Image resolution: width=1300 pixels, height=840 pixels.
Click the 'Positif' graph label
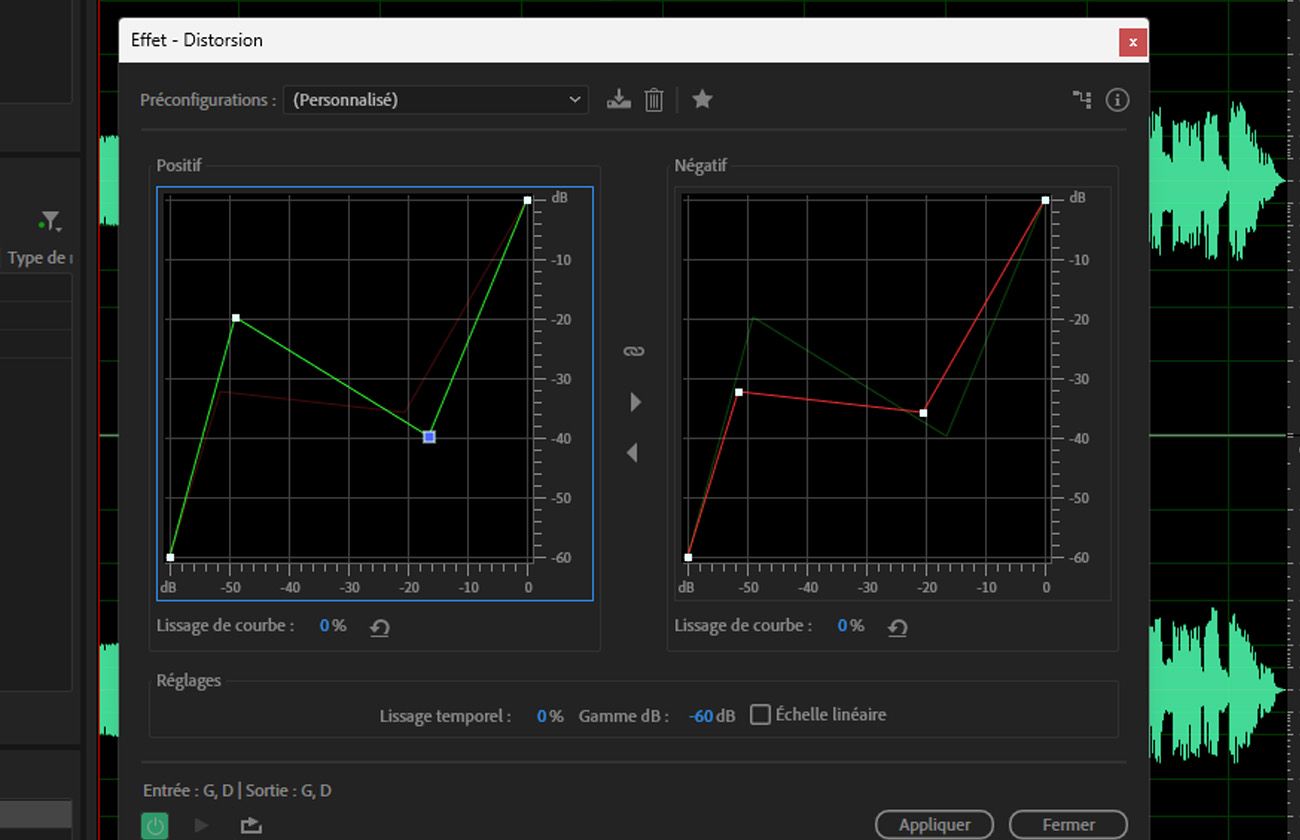(x=179, y=166)
